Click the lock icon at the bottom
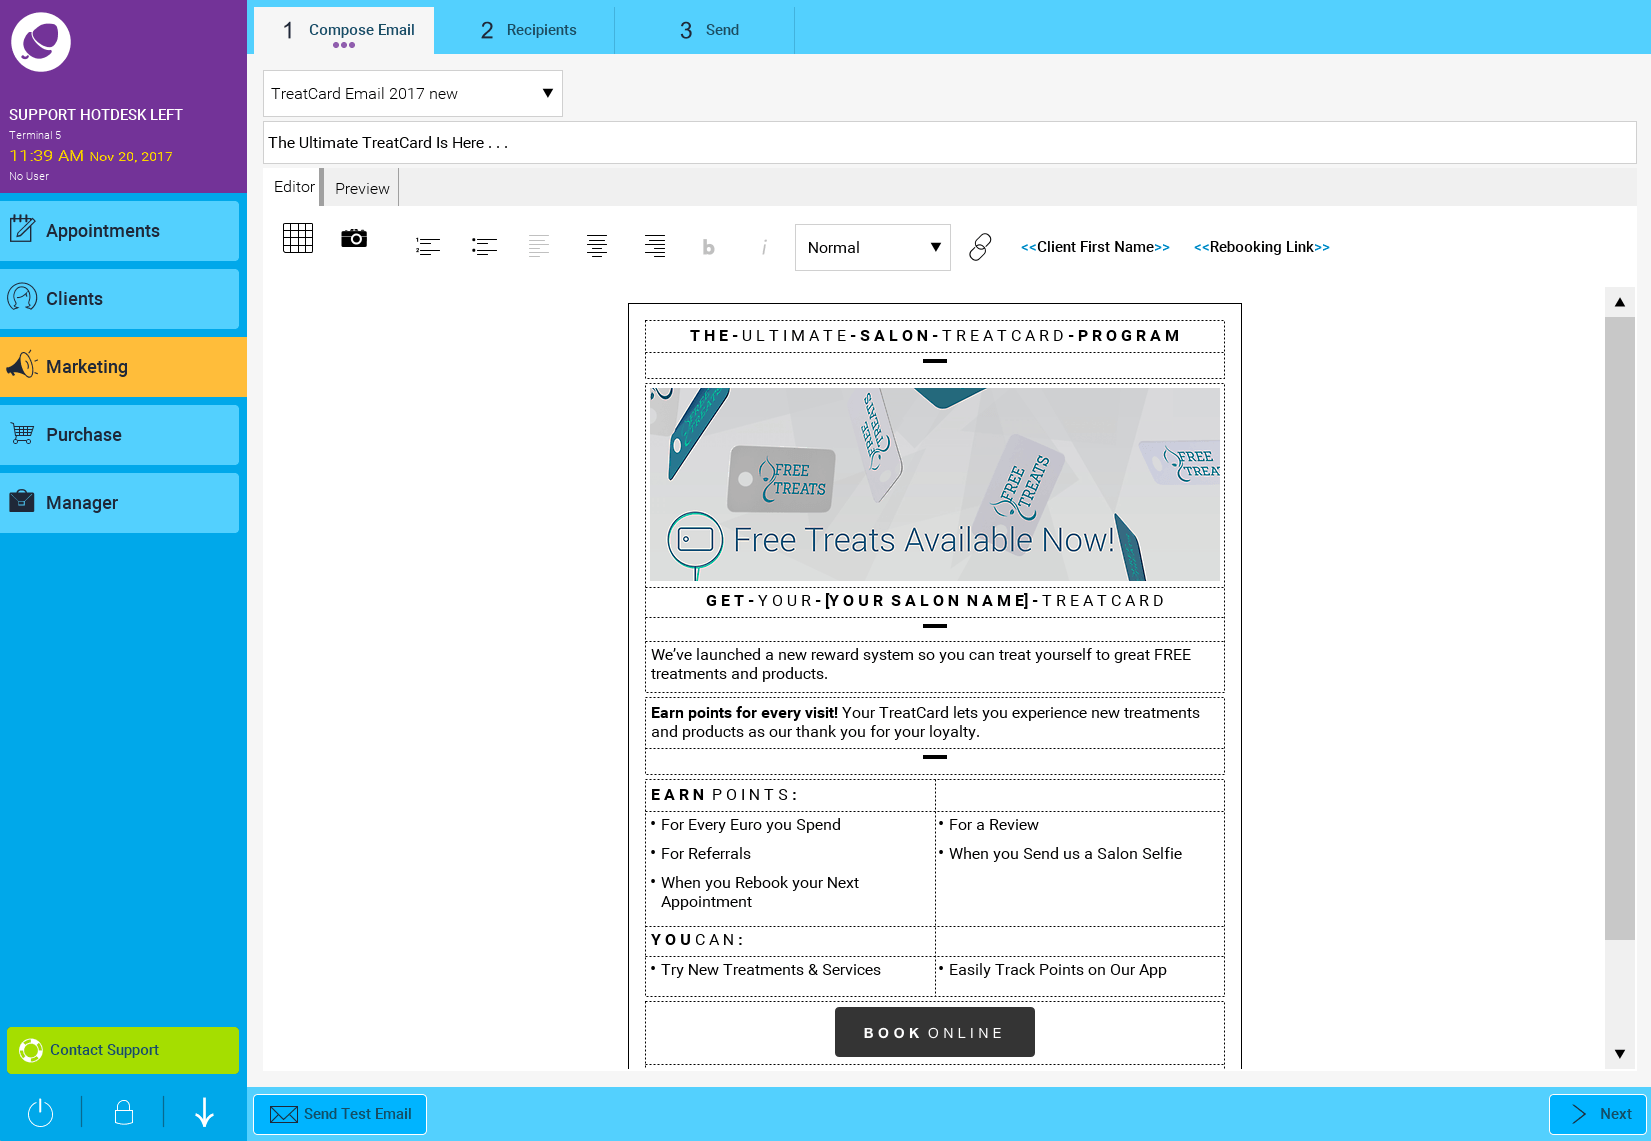 pos(123,1112)
